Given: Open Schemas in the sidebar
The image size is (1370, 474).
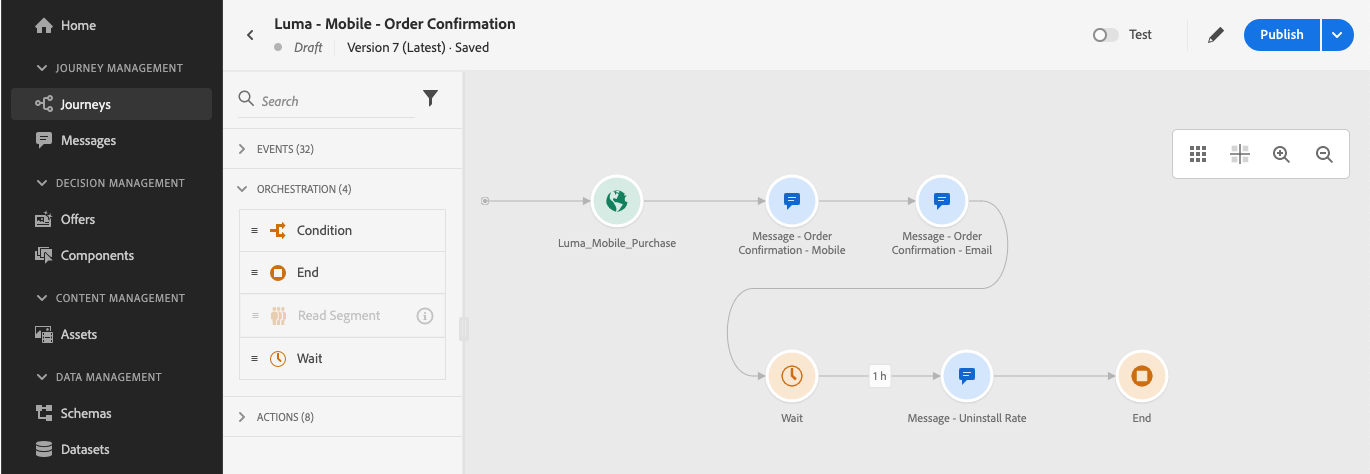Looking at the screenshot, I should (x=111, y=413).
